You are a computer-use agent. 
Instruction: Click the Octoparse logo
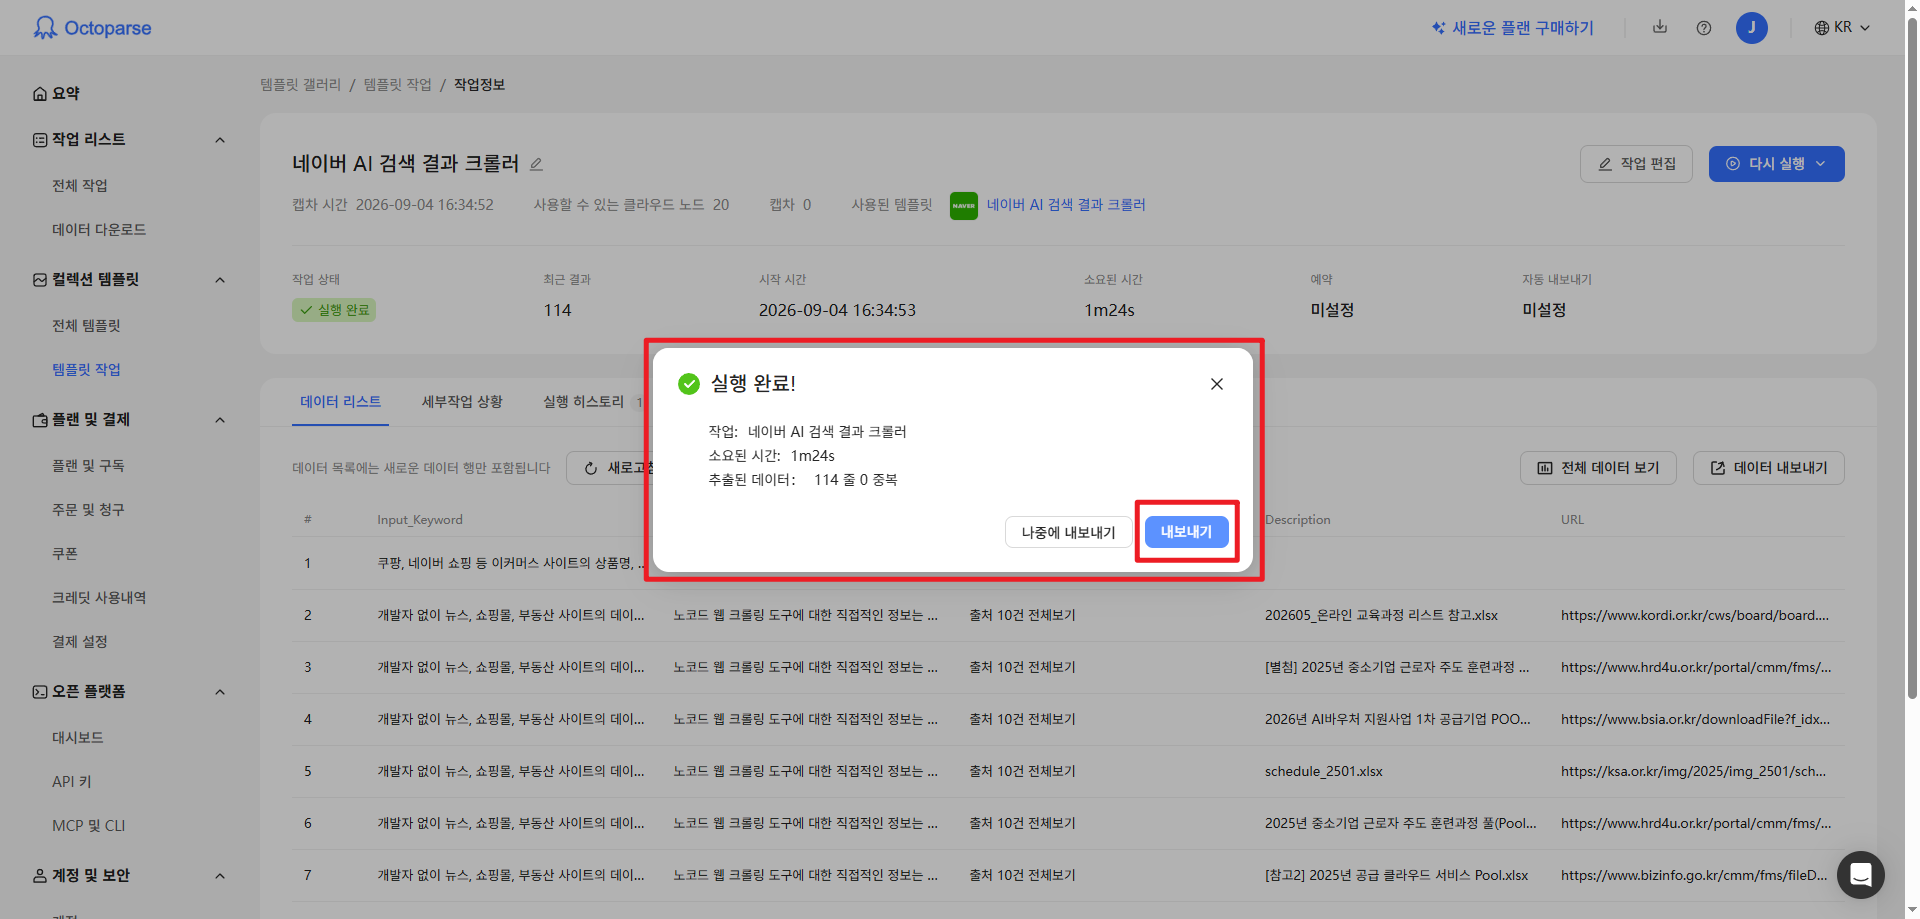point(92,28)
